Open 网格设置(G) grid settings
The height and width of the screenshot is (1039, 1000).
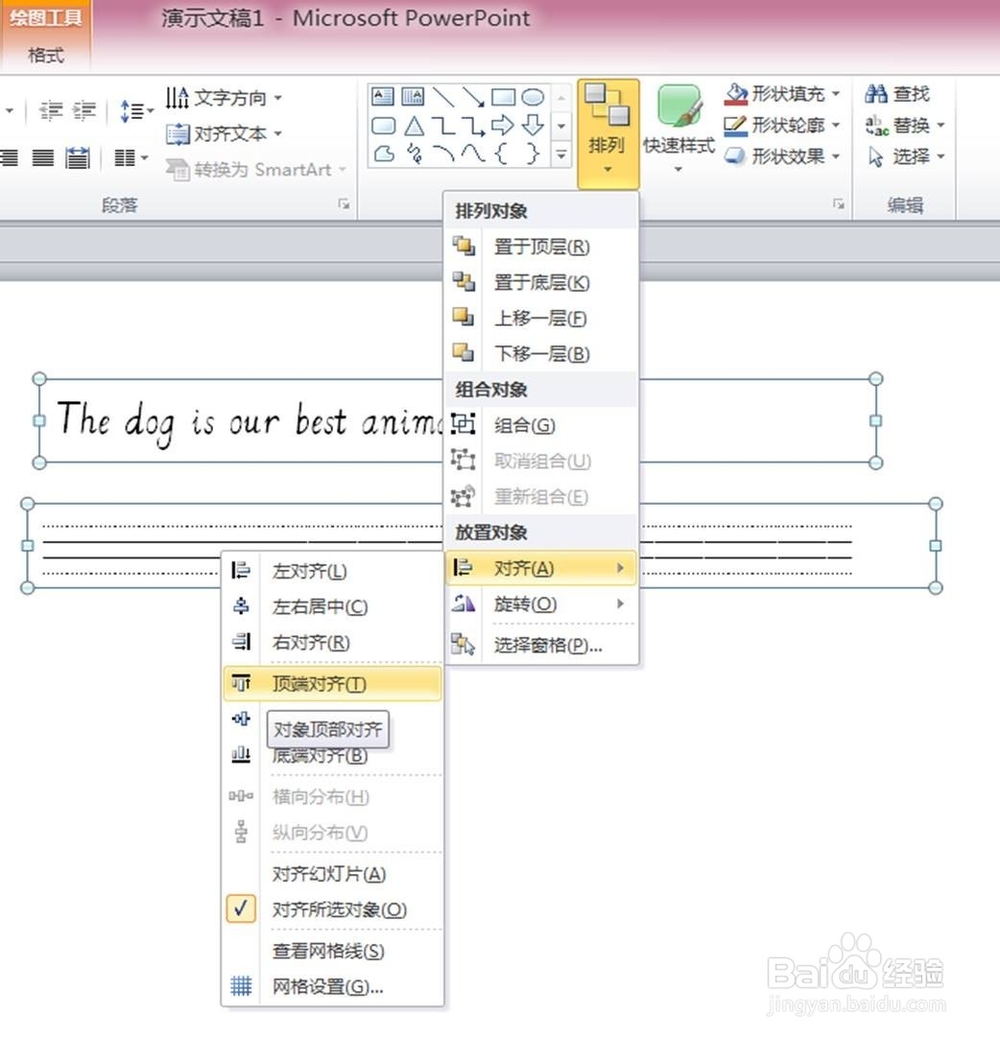tap(333, 987)
